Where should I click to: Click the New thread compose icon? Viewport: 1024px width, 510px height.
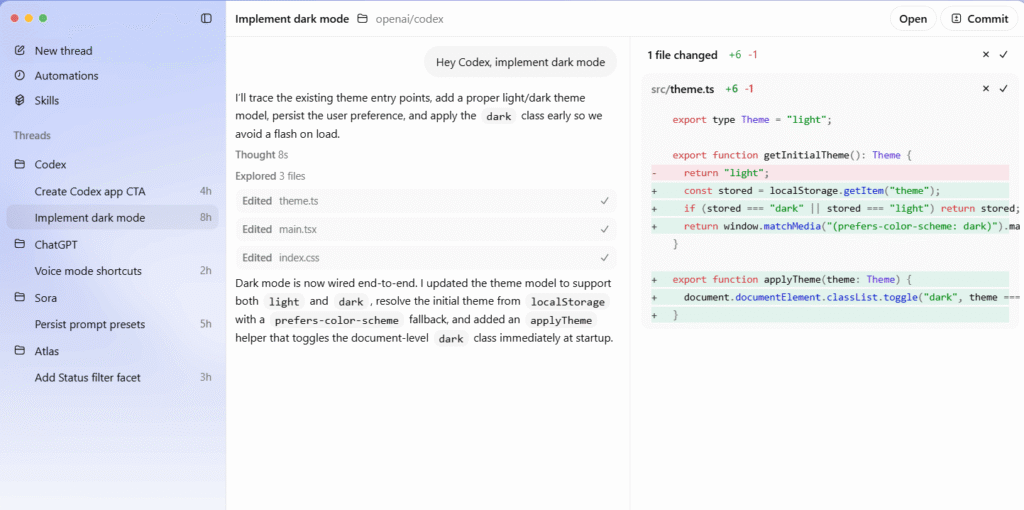pos(20,51)
